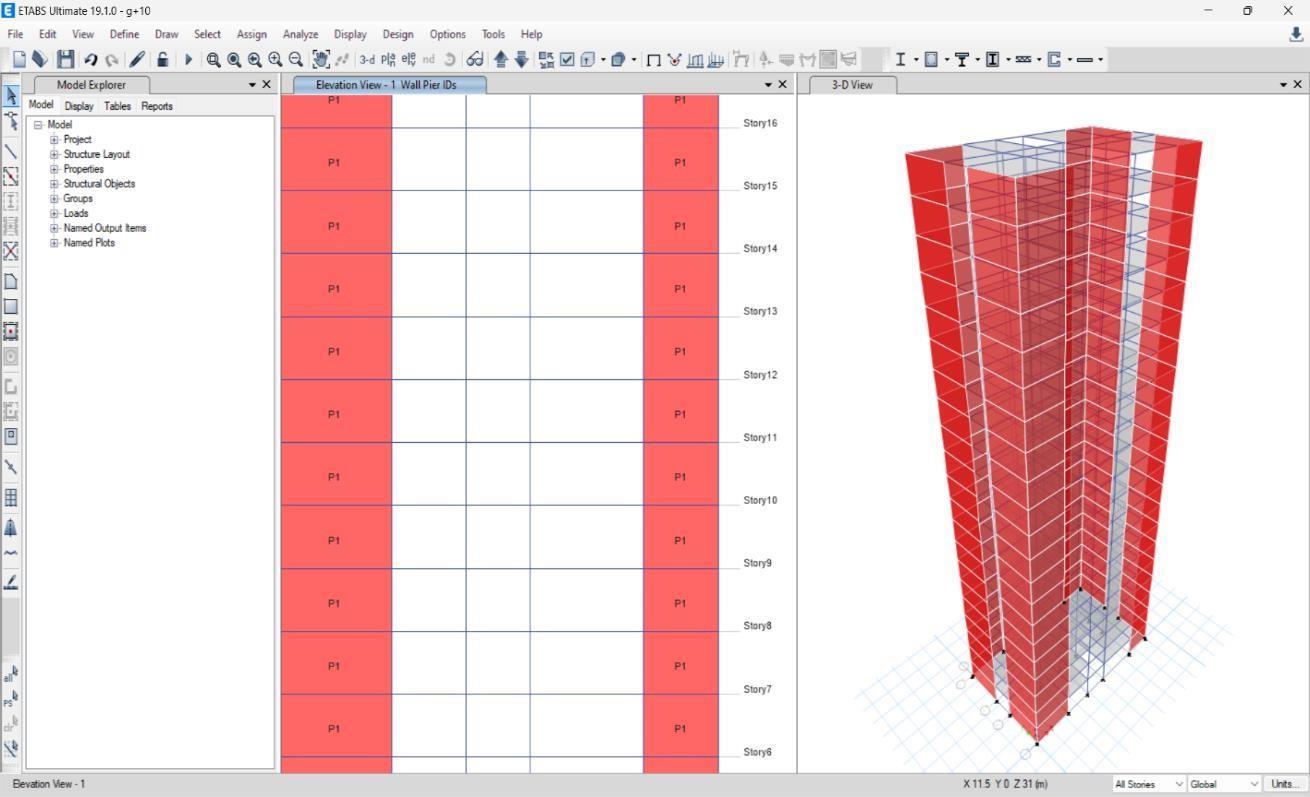Viewport: 1310px width, 797px height.
Task: Click the Draw Walls in Plan tool
Action: 11,387
